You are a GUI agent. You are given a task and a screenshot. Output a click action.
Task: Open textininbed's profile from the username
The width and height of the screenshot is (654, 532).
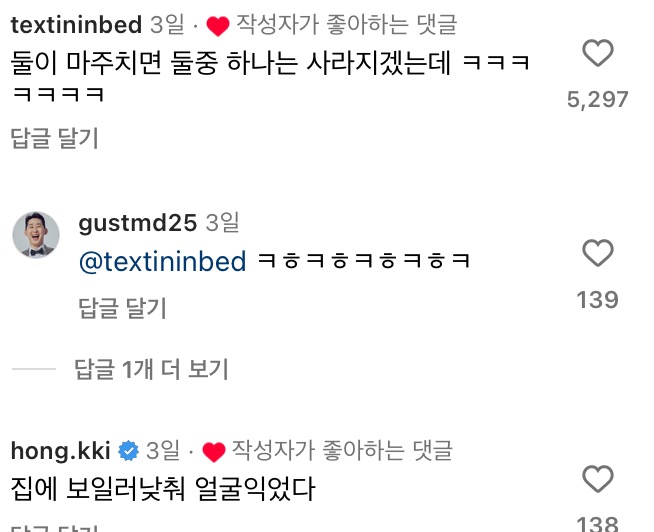tap(76, 24)
